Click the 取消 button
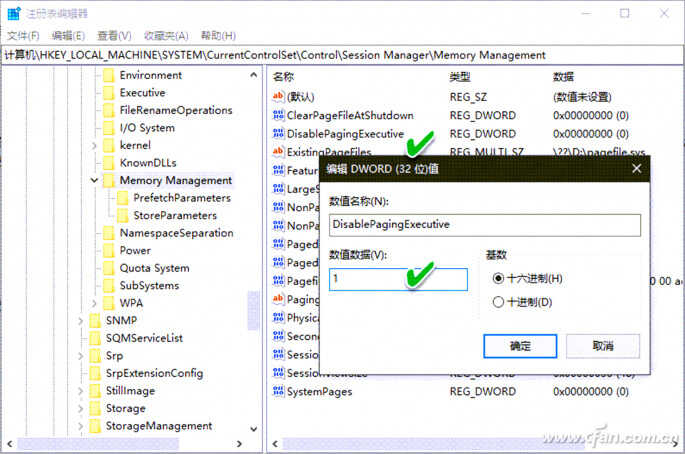Image resolution: width=685 pixels, height=454 pixels. pos(602,346)
